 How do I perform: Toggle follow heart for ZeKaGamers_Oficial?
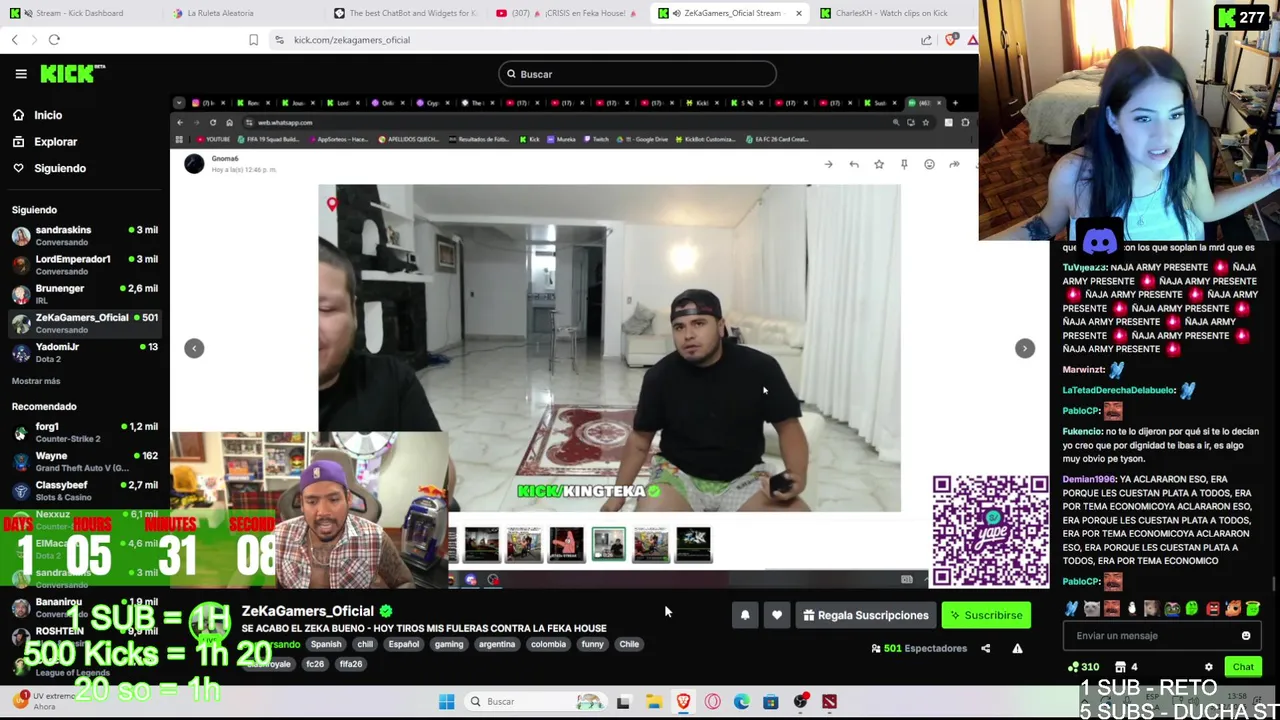[x=777, y=615]
